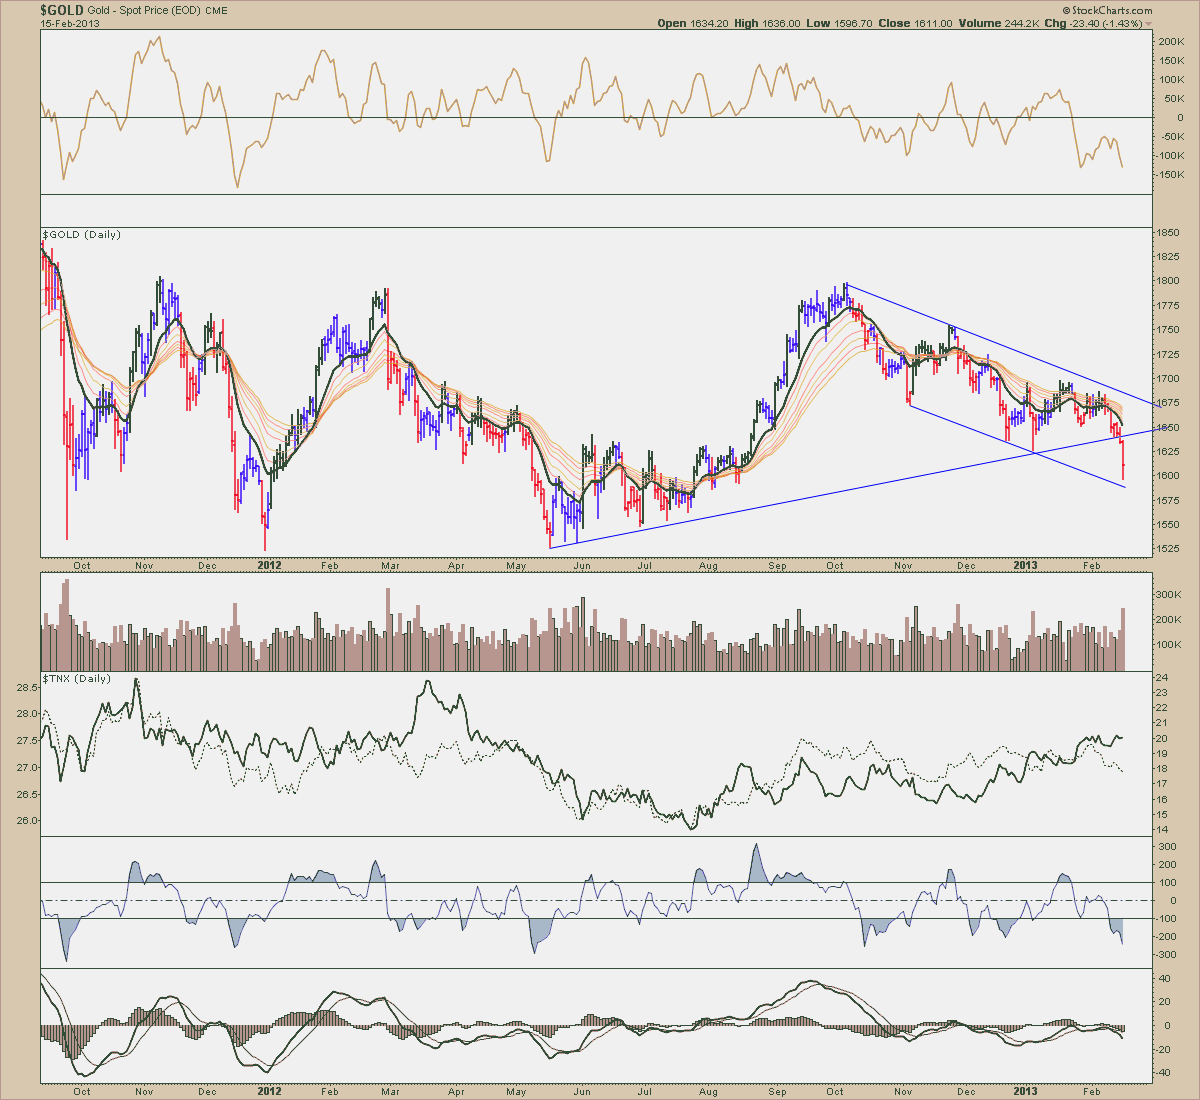1200x1100 pixels.
Task: Select the 'Gold - Spot Price (EOD)' title text
Action: click(145, 10)
